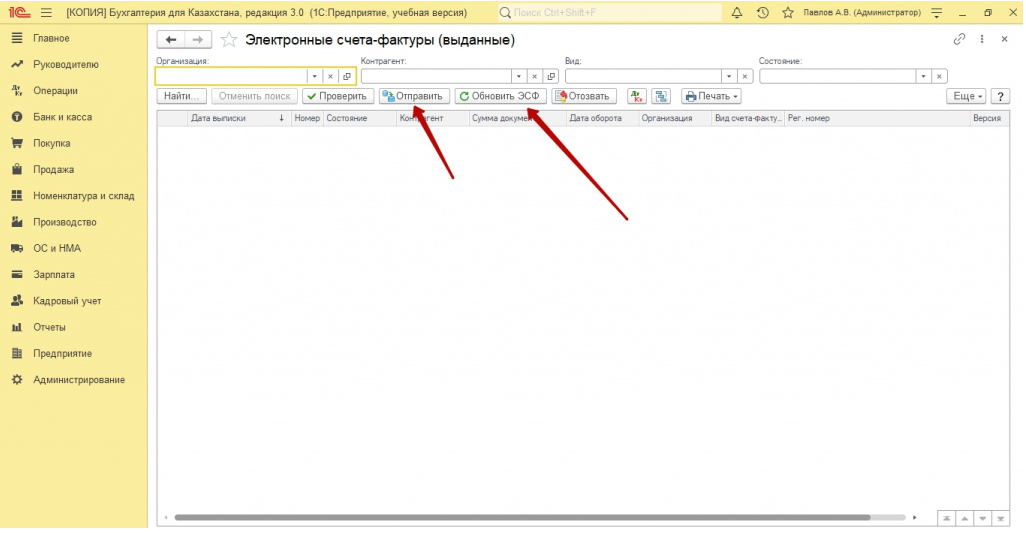Screen dimensions: 1026x533
Task: Open the history clock icon
Action: tap(763, 13)
